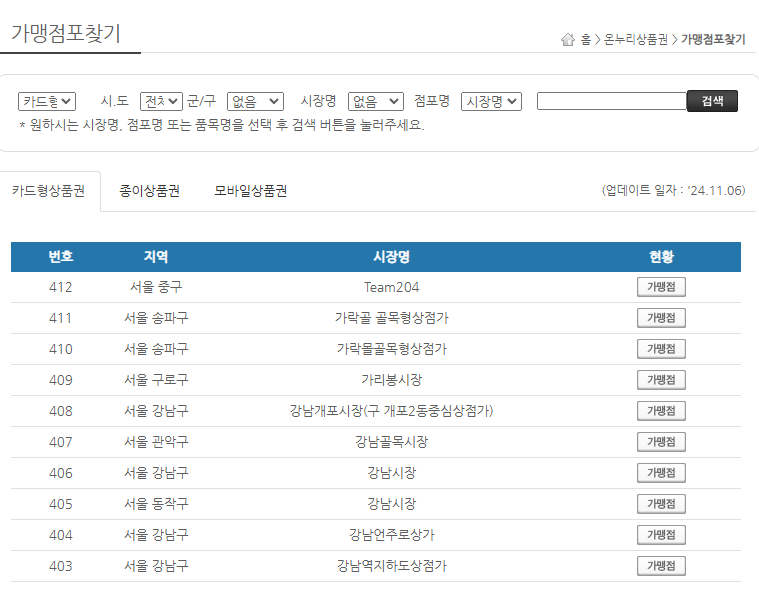The width and height of the screenshot is (759, 592).
Task: Expand the 군/구 dropdown
Action: point(255,102)
